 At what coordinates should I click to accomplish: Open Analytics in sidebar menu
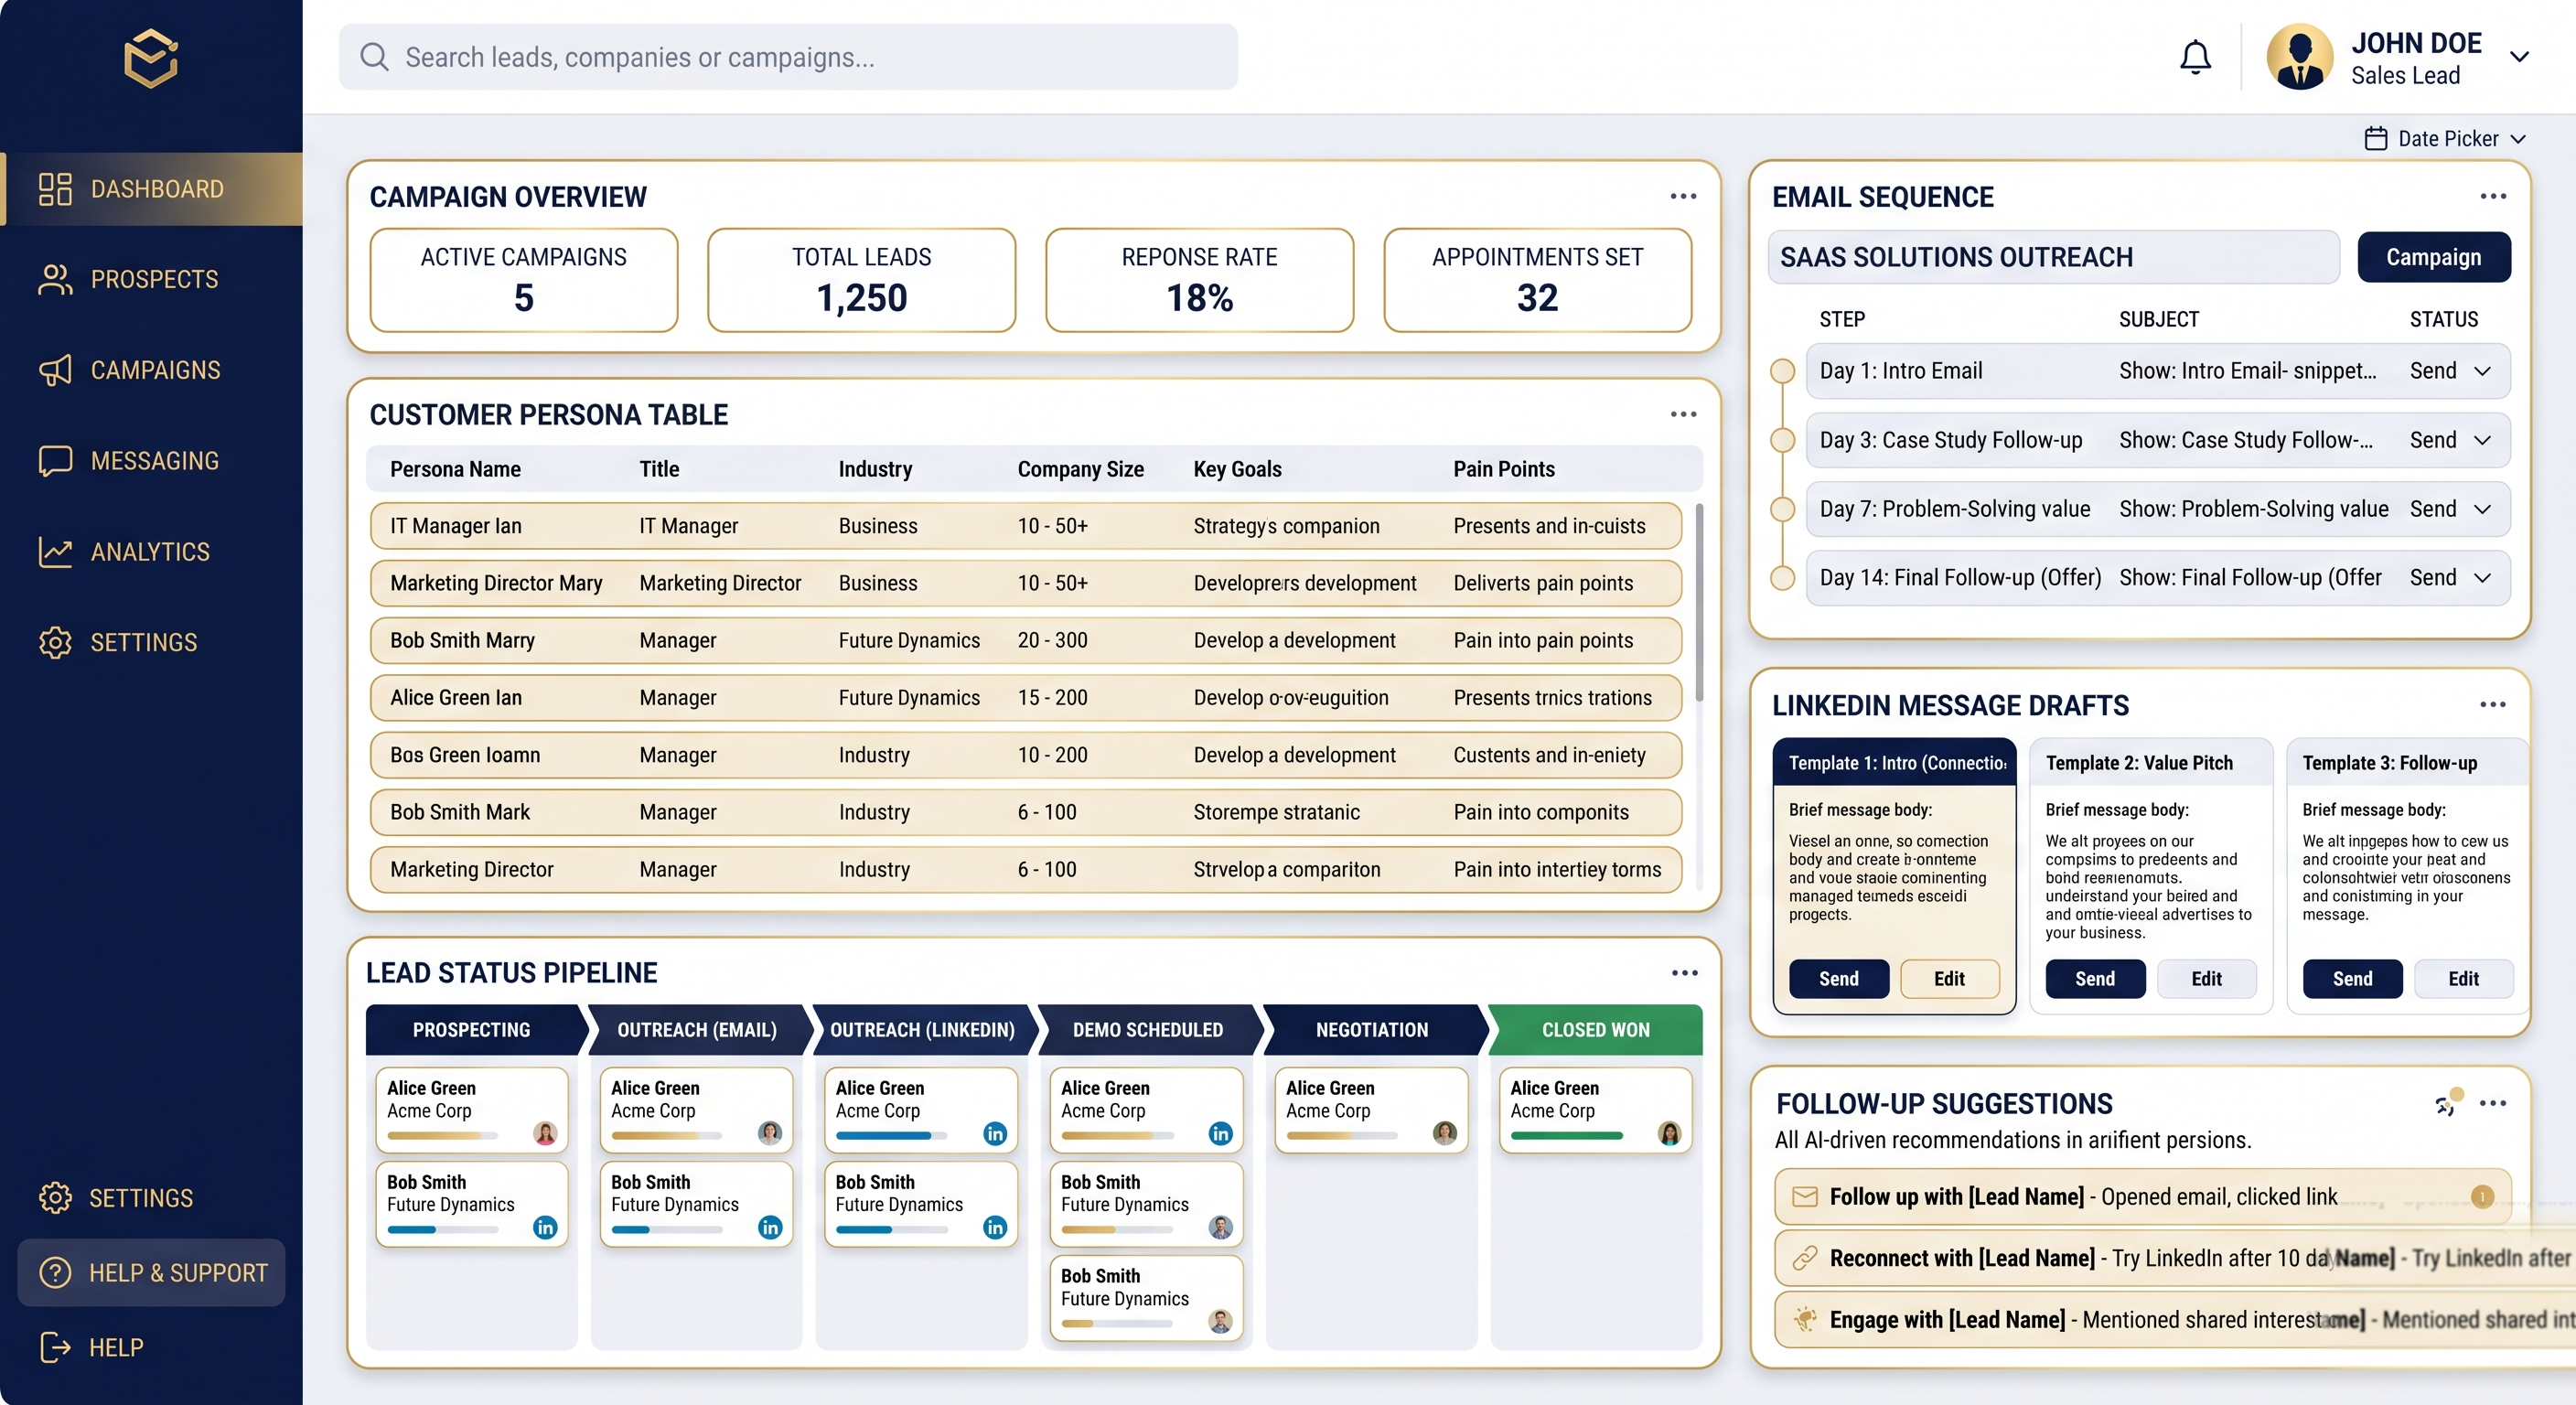pyautogui.click(x=151, y=552)
